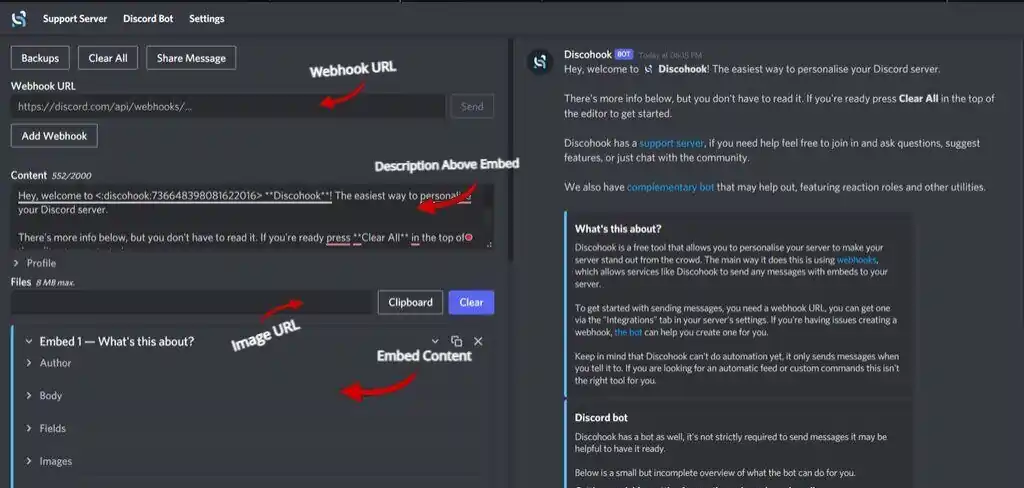Click into the Content text area
The width and height of the screenshot is (1024, 488).
[x=252, y=216]
